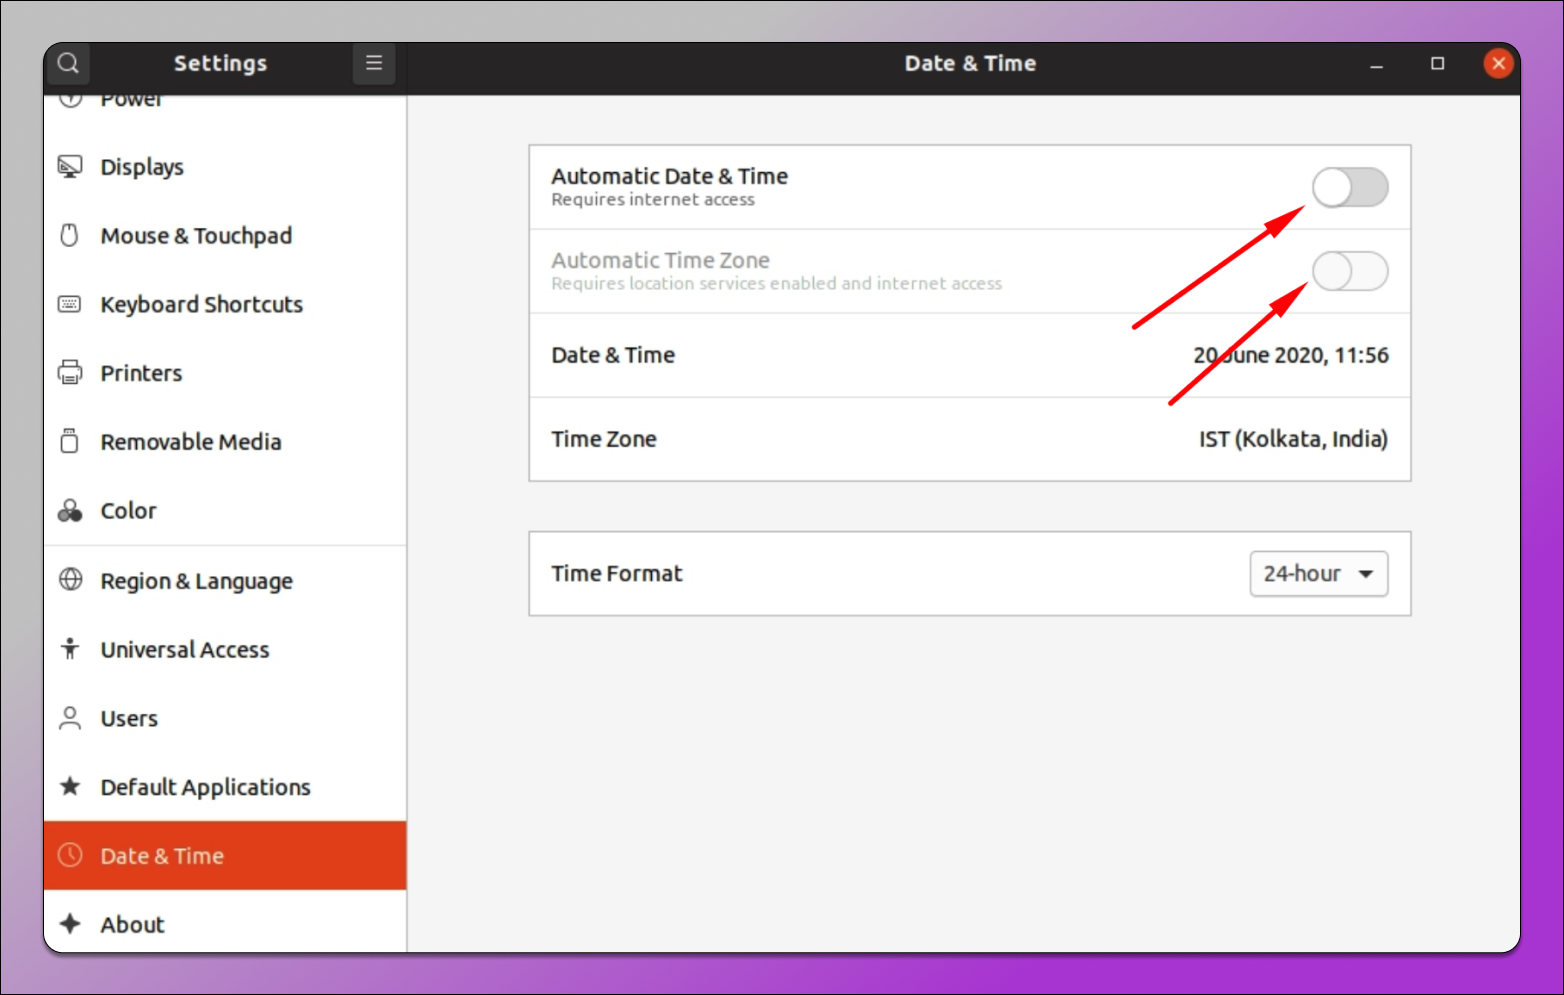The width and height of the screenshot is (1564, 995).
Task: Open the About panel
Action: [132, 925]
